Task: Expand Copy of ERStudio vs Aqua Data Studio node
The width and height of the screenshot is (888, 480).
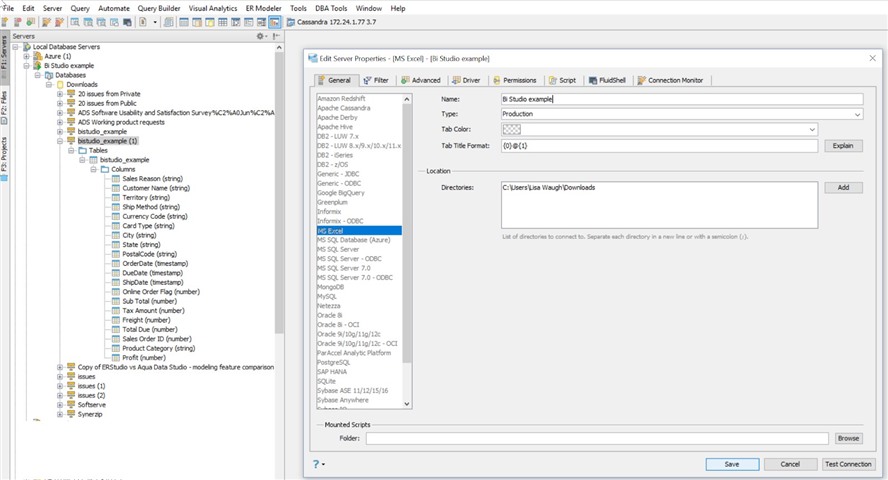Action: coord(59,367)
